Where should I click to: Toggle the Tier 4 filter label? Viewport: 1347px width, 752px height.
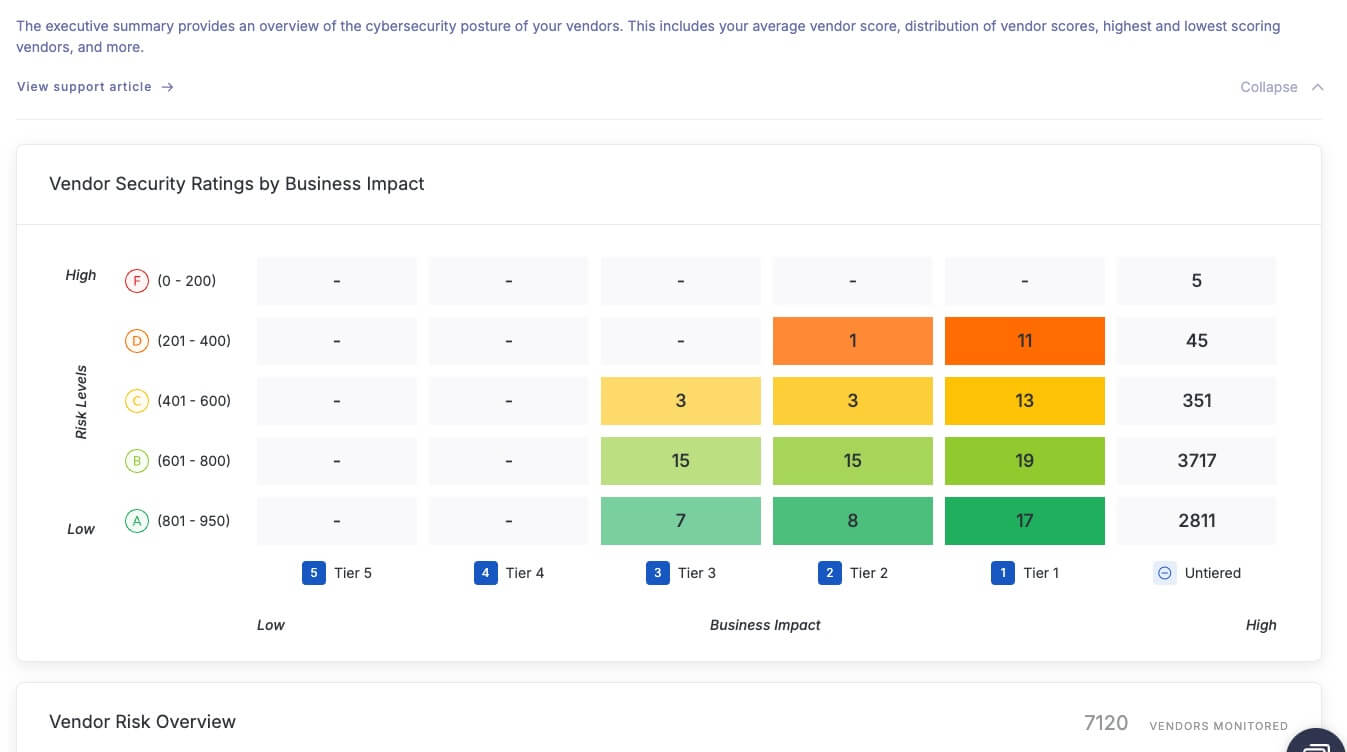click(524, 572)
